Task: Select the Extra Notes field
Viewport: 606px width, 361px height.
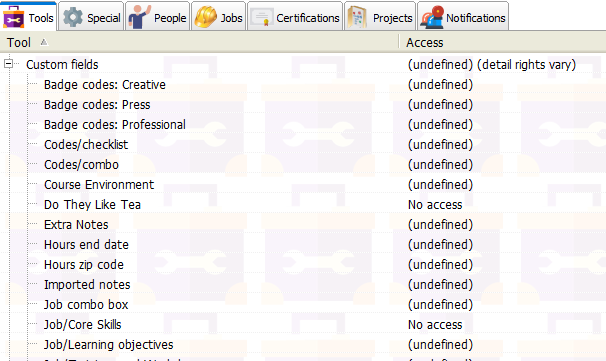Action: (76, 225)
